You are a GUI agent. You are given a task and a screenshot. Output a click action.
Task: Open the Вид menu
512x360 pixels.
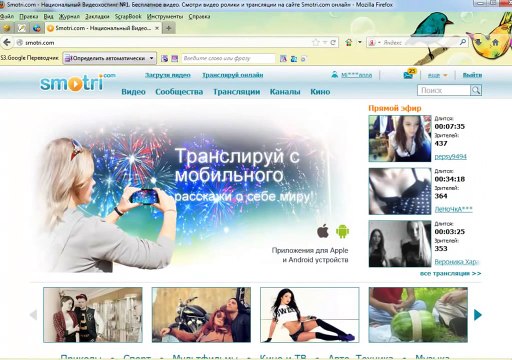(x=48, y=16)
